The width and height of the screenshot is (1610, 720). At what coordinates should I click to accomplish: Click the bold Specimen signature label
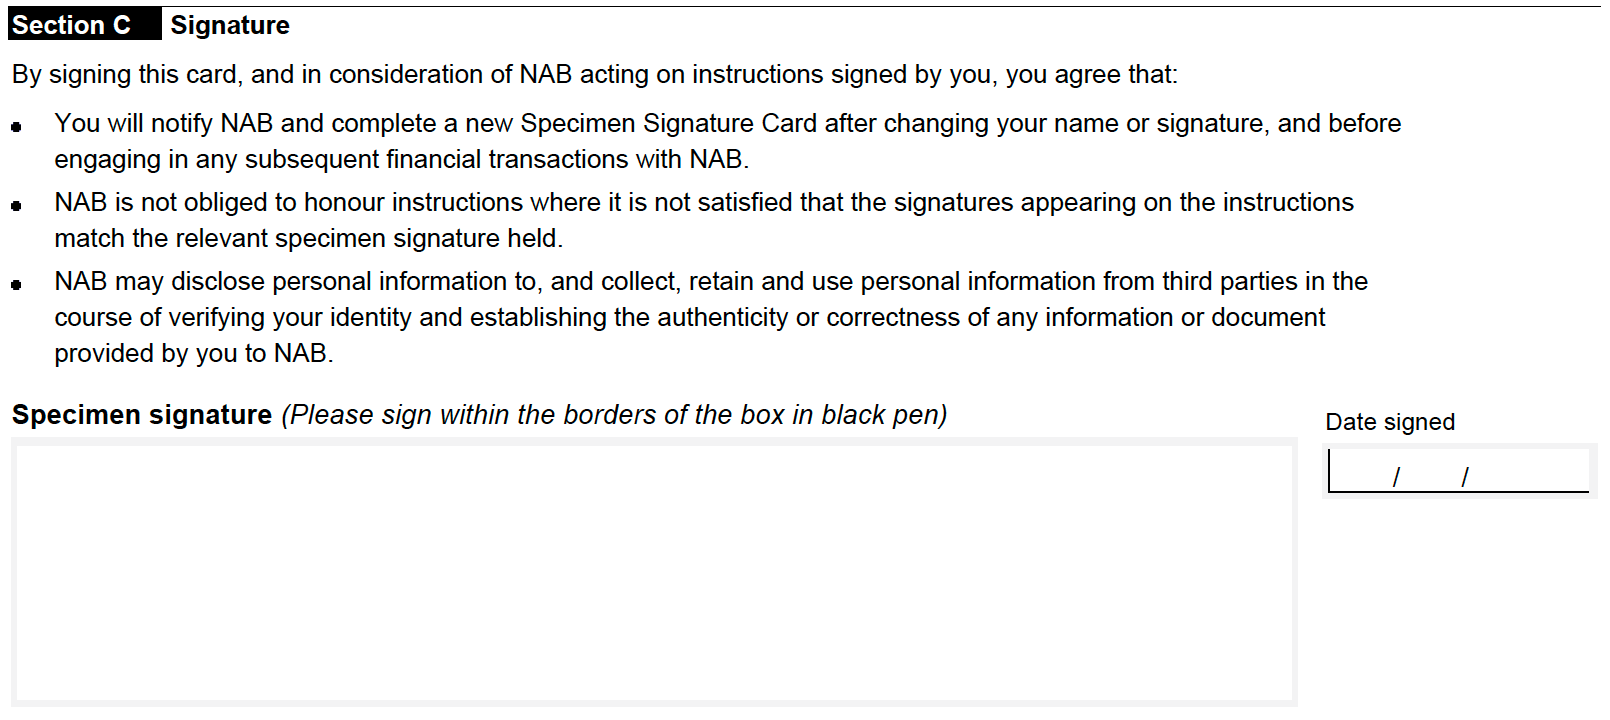tap(142, 414)
